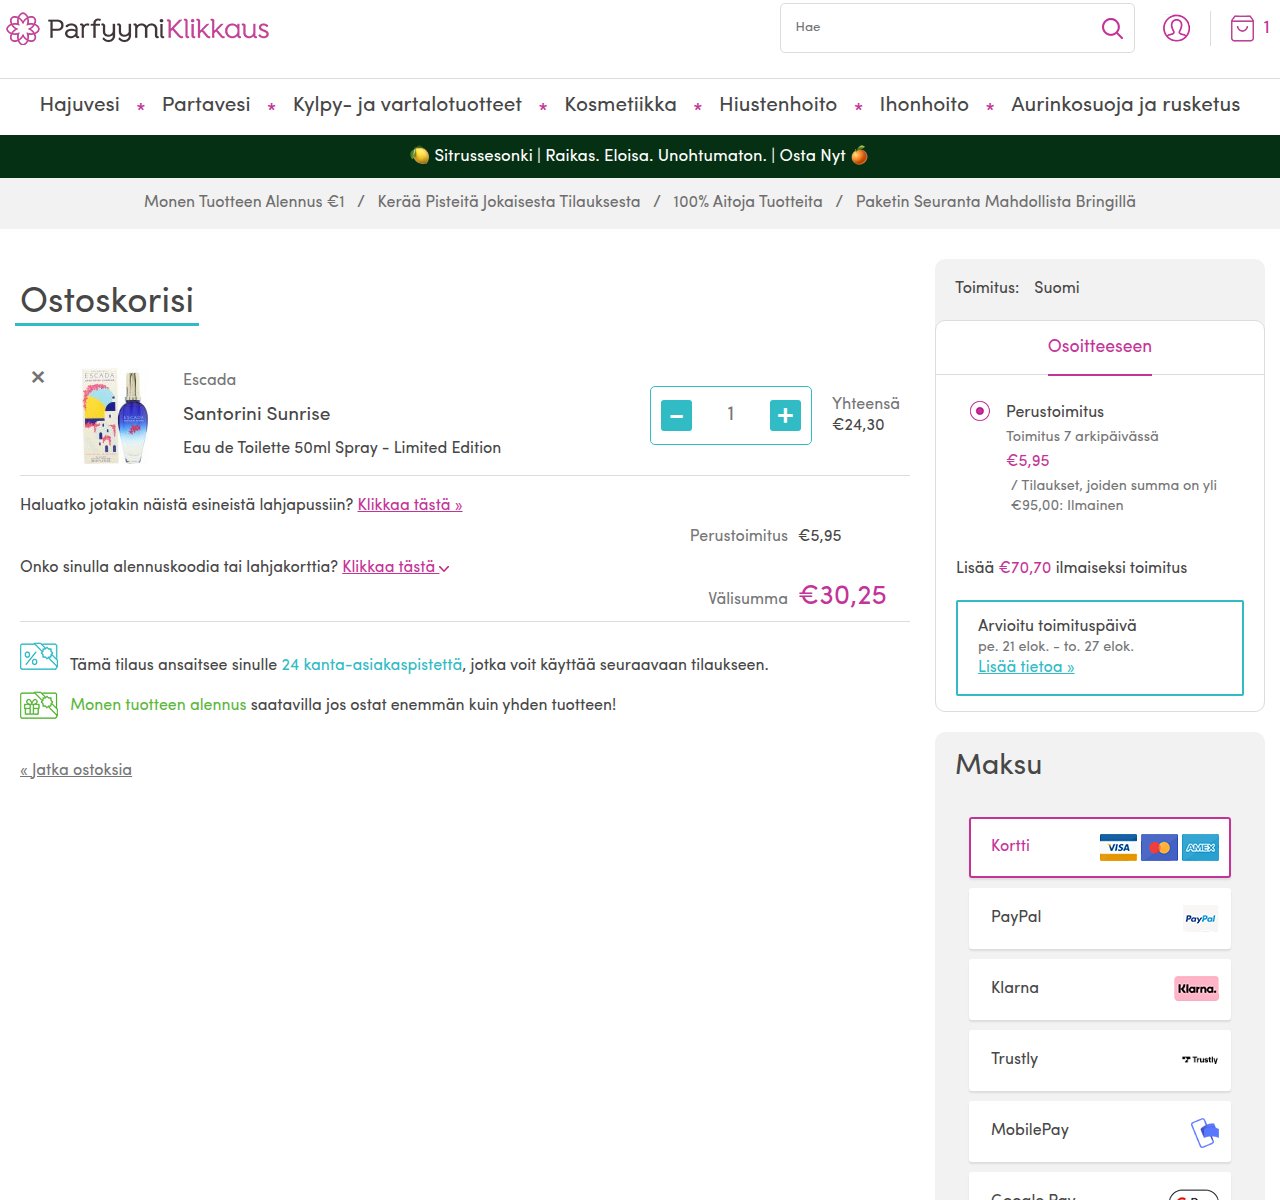Screen dimensions: 1280x1200
Task: Open the user account icon
Action: point(1176,28)
